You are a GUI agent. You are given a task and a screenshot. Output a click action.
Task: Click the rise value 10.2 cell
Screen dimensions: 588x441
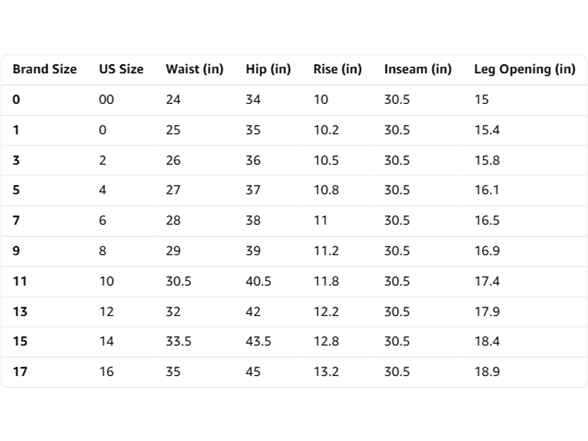point(326,130)
